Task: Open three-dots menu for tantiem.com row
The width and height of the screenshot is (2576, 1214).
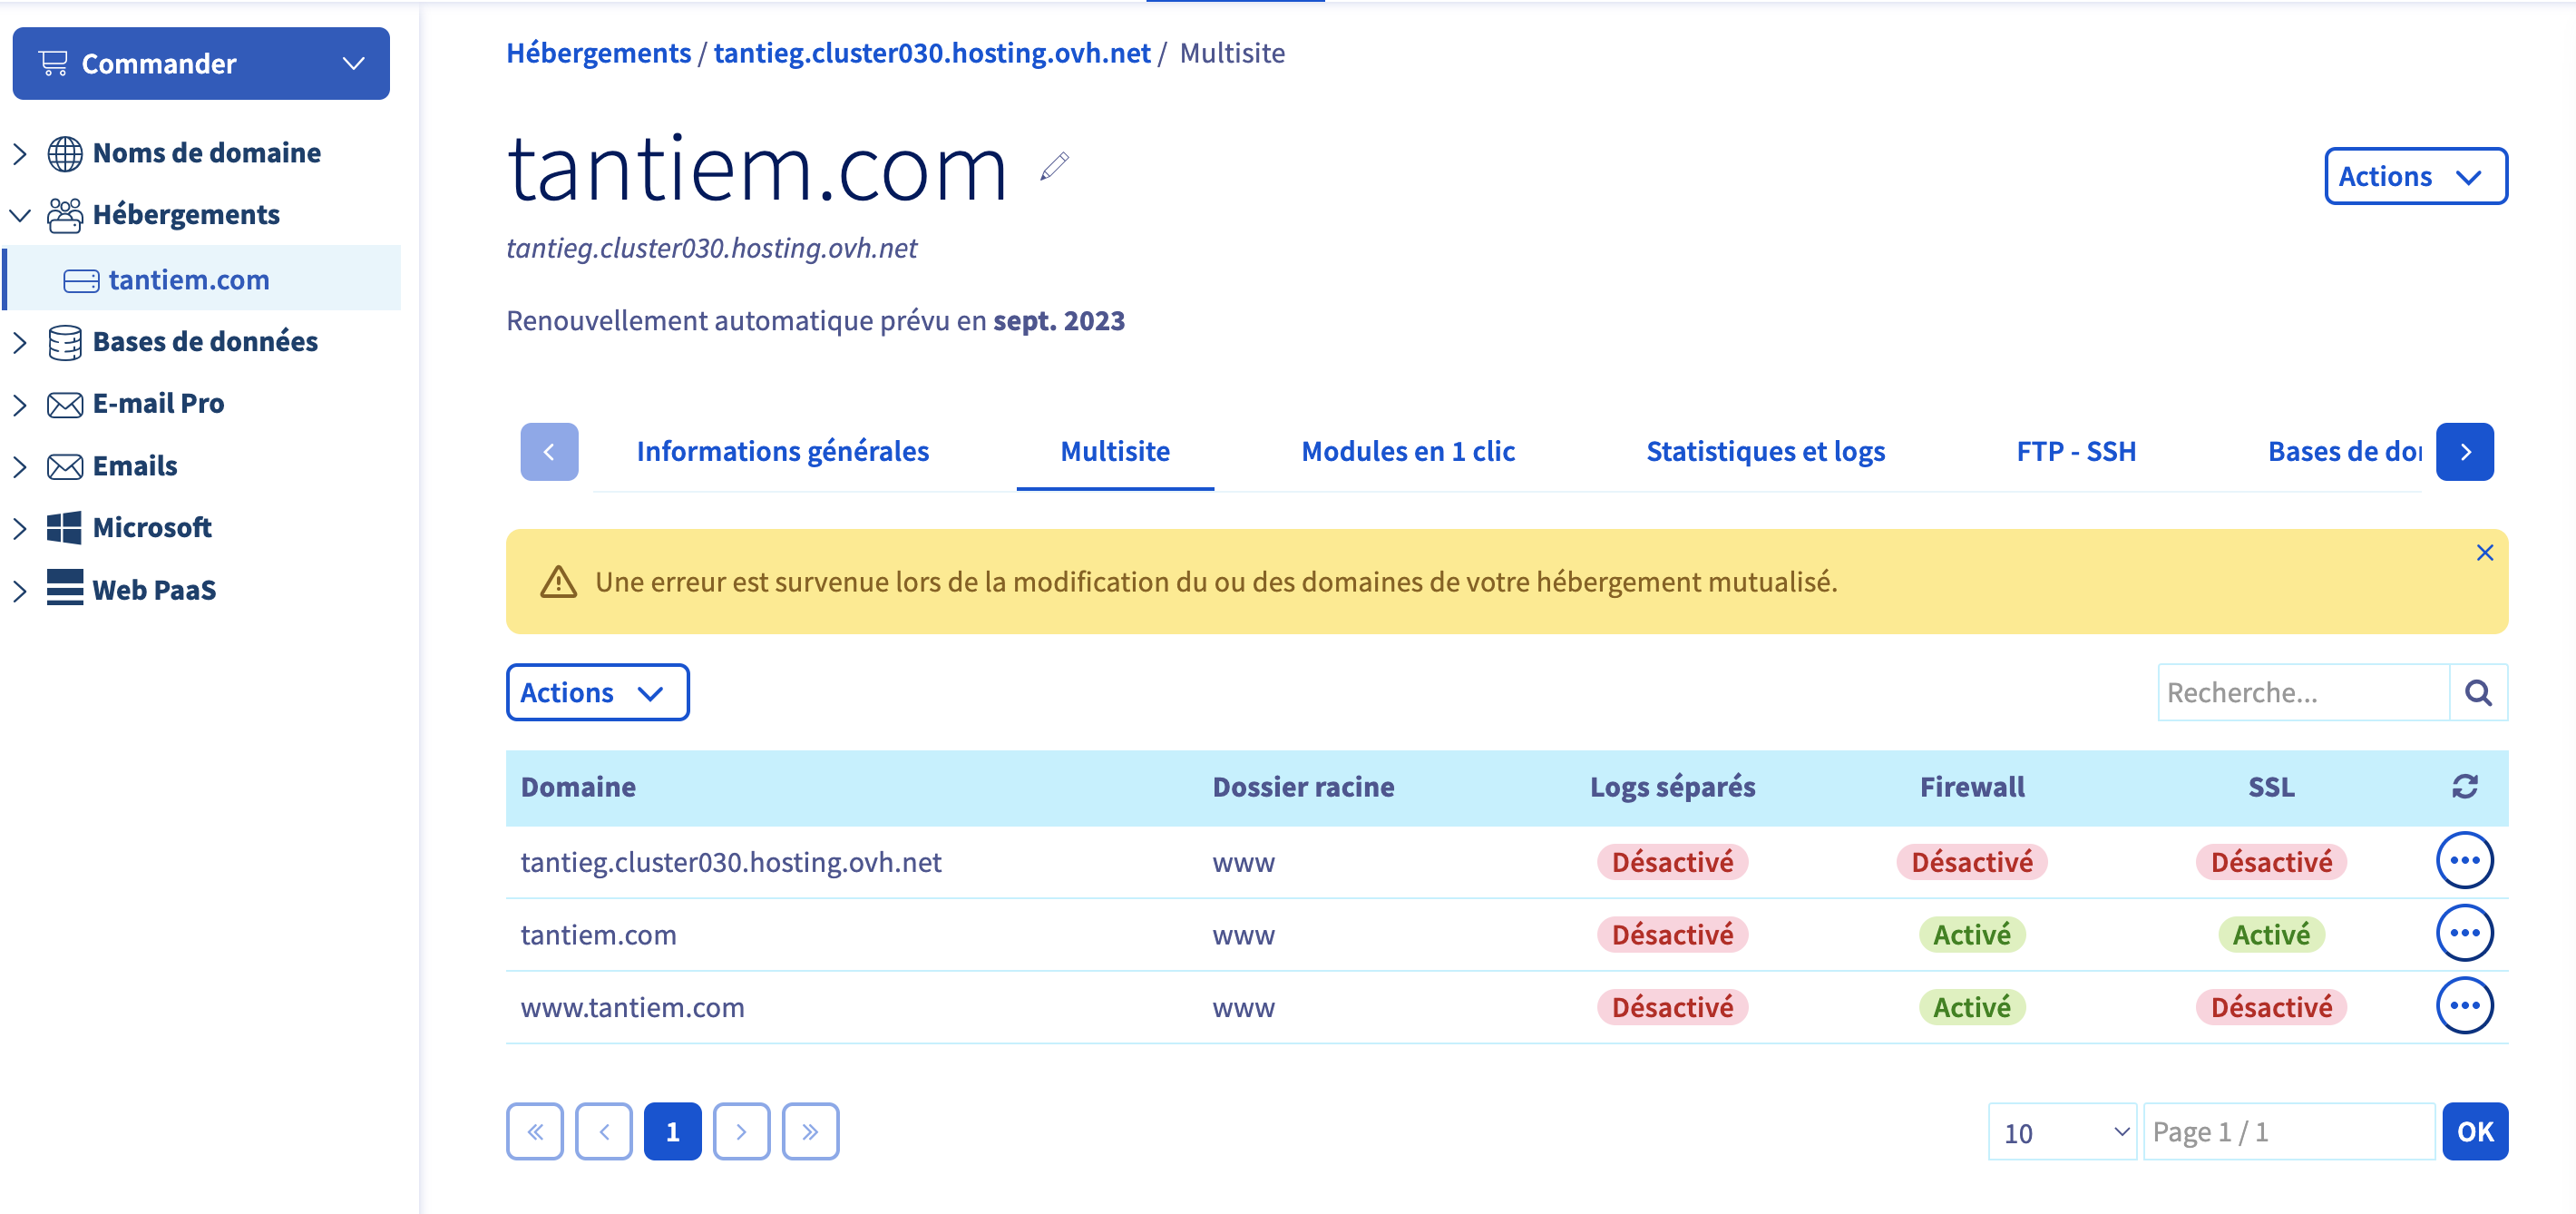Action: click(2464, 933)
